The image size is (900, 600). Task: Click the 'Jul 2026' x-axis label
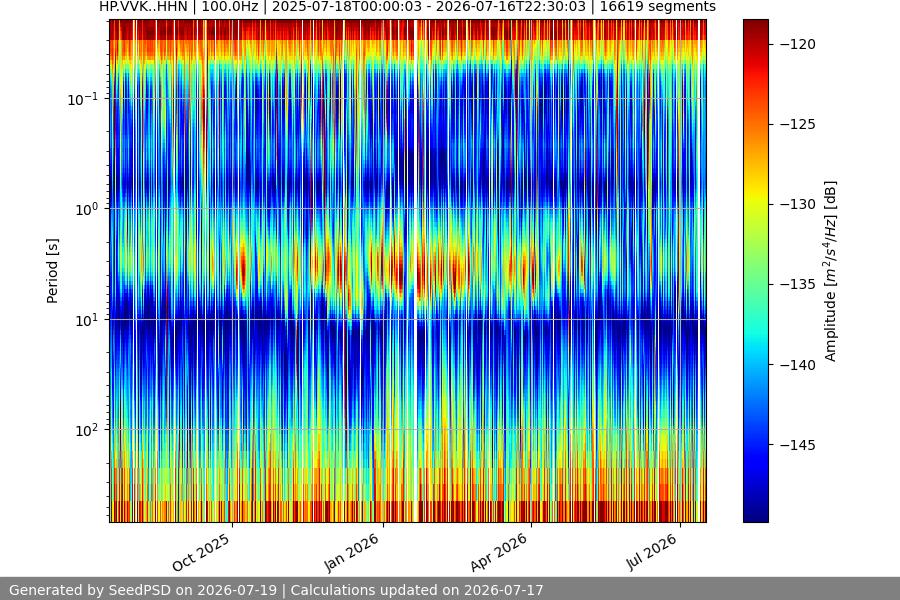point(651,552)
